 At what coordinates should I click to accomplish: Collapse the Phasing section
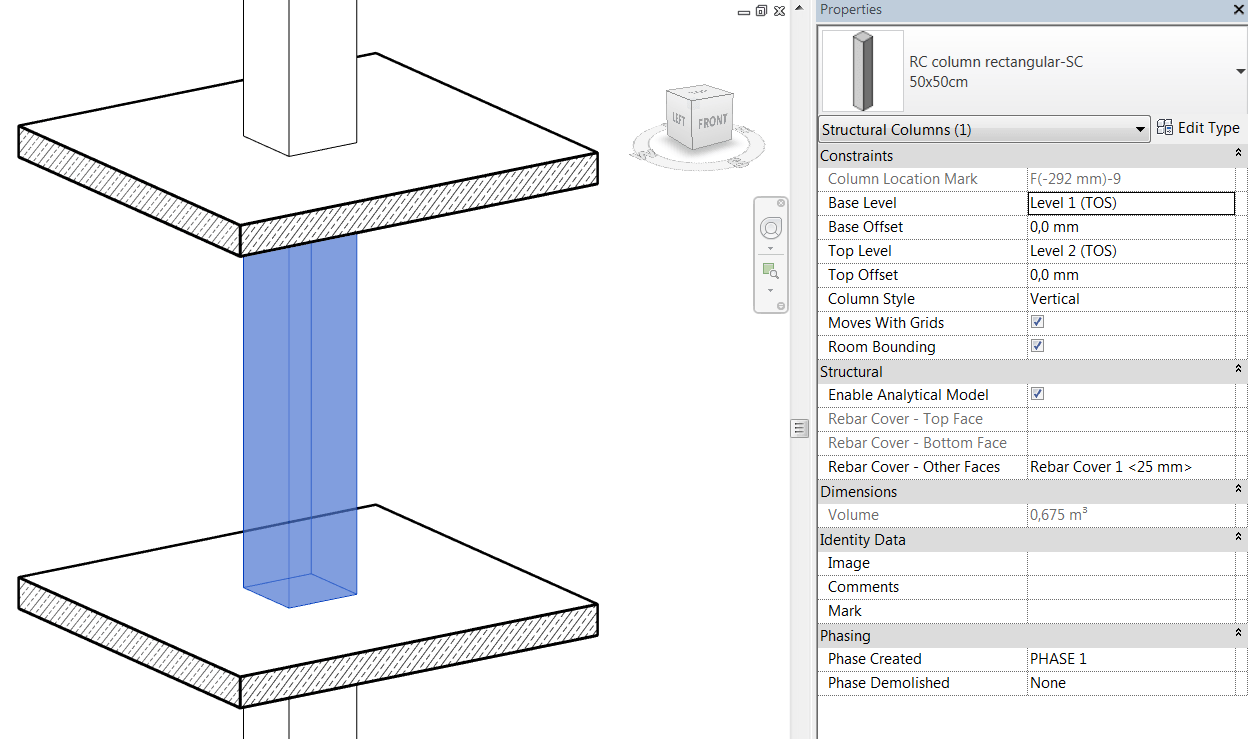tap(1238, 635)
